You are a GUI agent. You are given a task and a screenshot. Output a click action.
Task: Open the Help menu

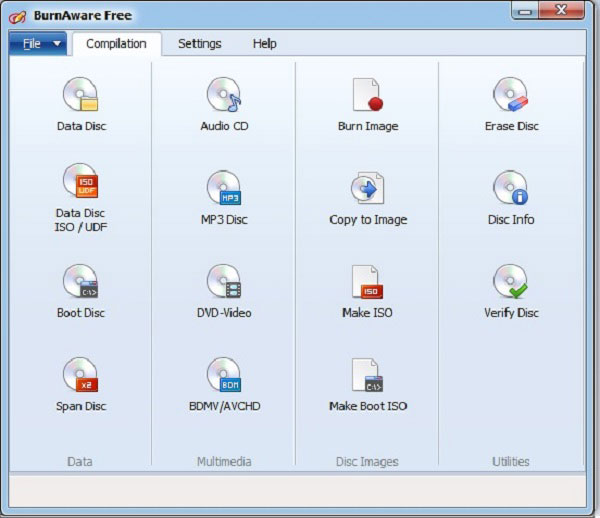click(264, 44)
